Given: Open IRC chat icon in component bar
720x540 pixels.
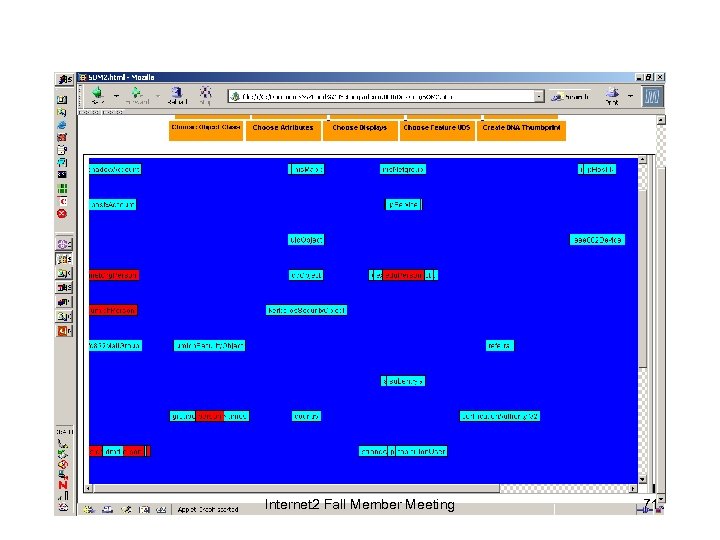Looking at the screenshot, I should [161, 509].
